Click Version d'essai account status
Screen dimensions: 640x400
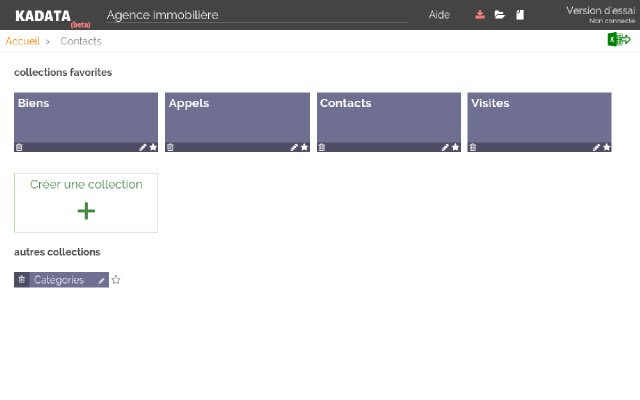[600, 14]
